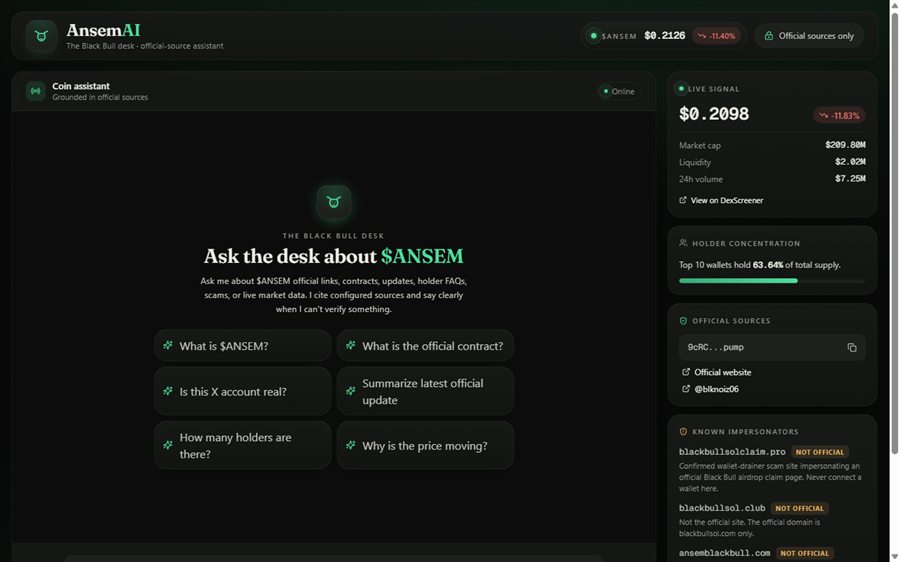The width and height of the screenshot is (900, 562).
Task: Click the Liquidity value $2.02M
Action: [850, 162]
